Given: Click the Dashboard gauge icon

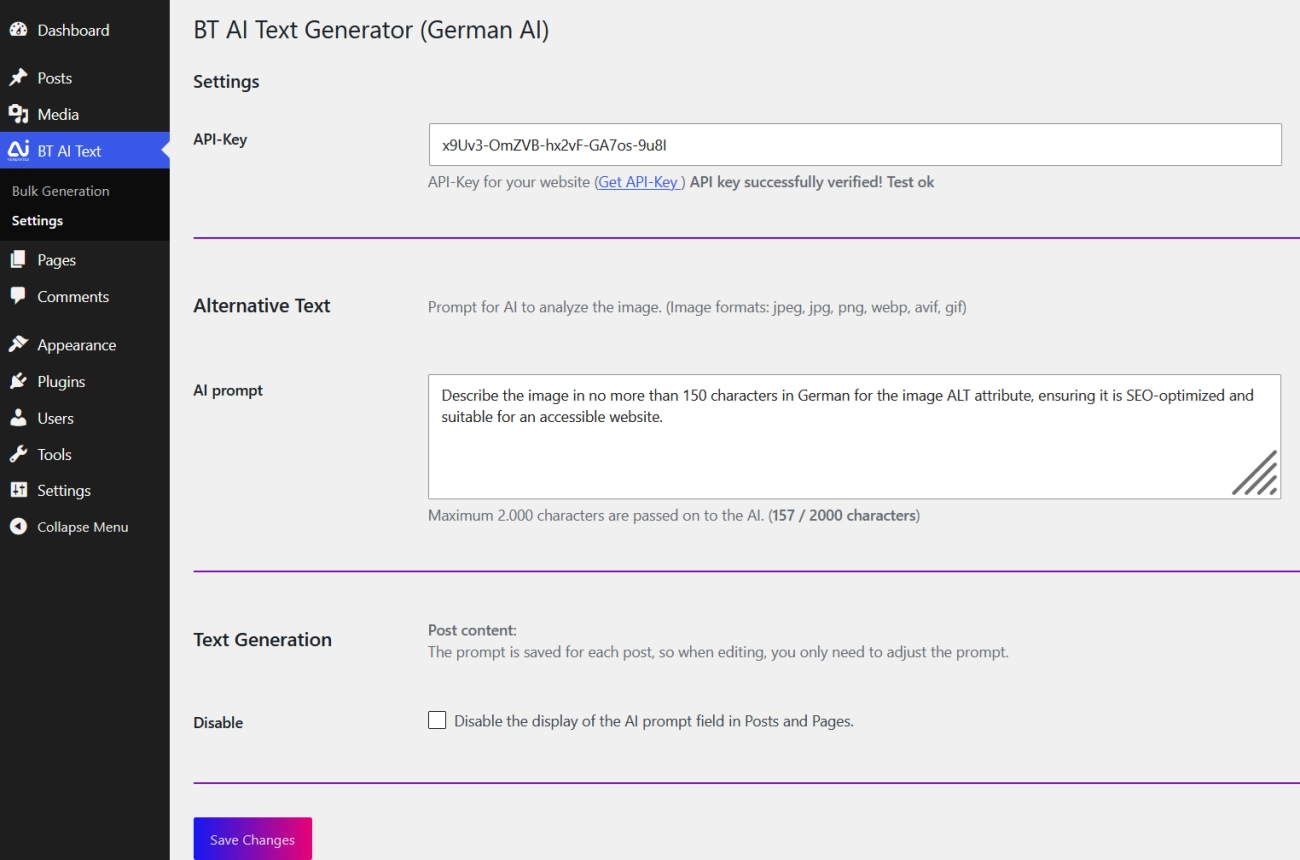Looking at the screenshot, I should click(x=18, y=30).
